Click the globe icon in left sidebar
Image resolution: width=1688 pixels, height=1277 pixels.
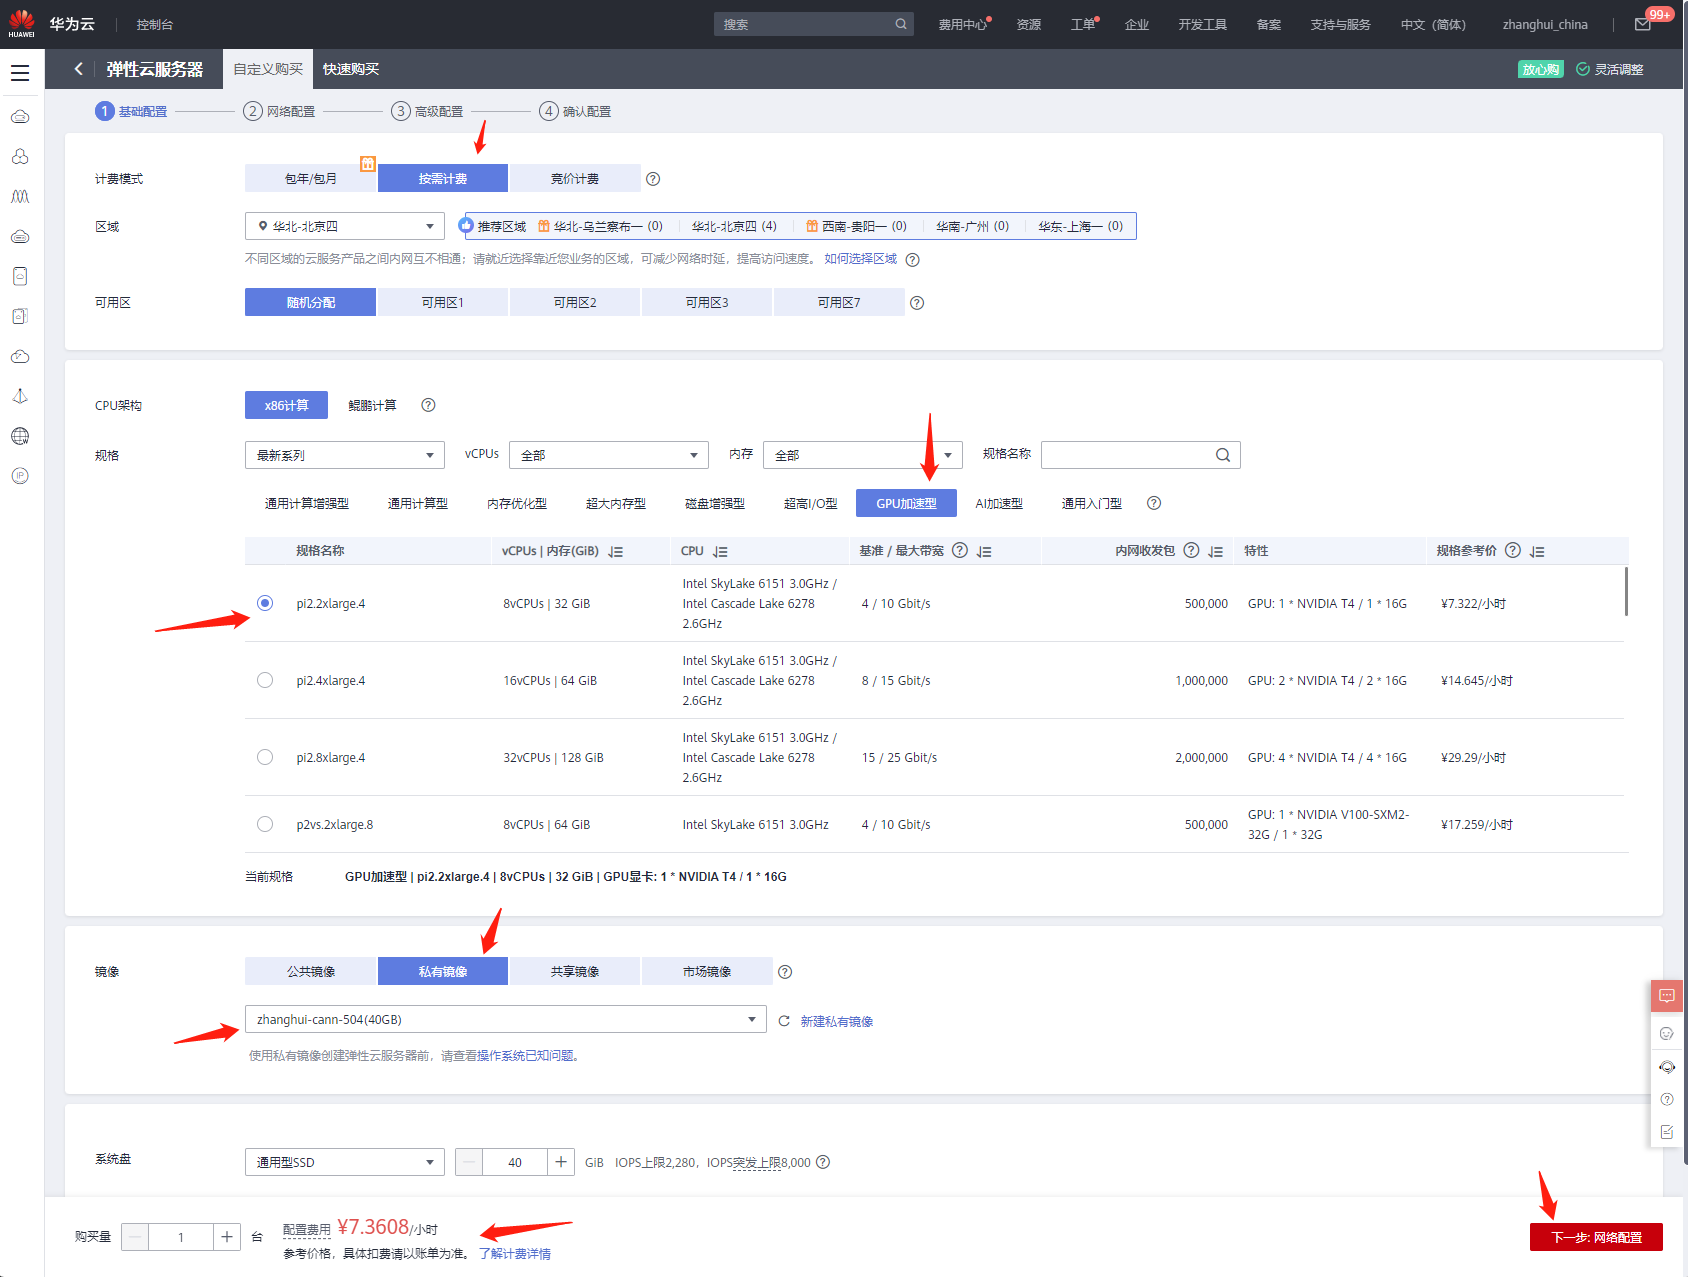pyautogui.click(x=20, y=436)
